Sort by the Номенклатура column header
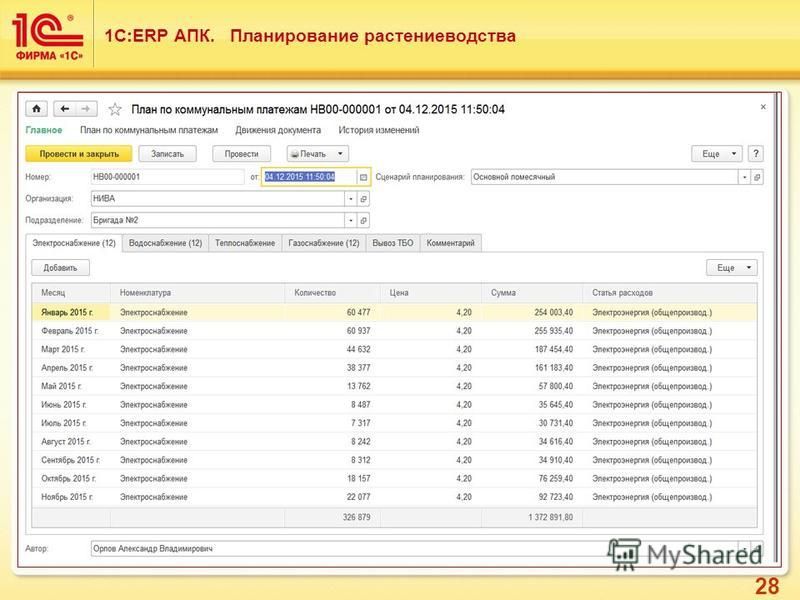This screenshot has width=800, height=600. click(x=197, y=292)
